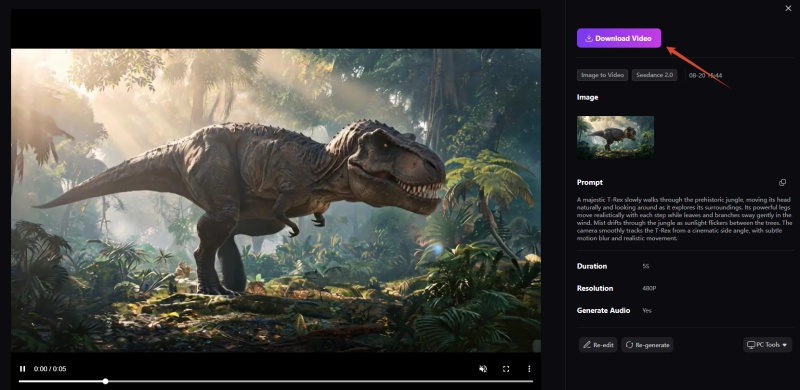Click the Image to Video tag
The width and height of the screenshot is (800, 390).
[x=603, y=75]
